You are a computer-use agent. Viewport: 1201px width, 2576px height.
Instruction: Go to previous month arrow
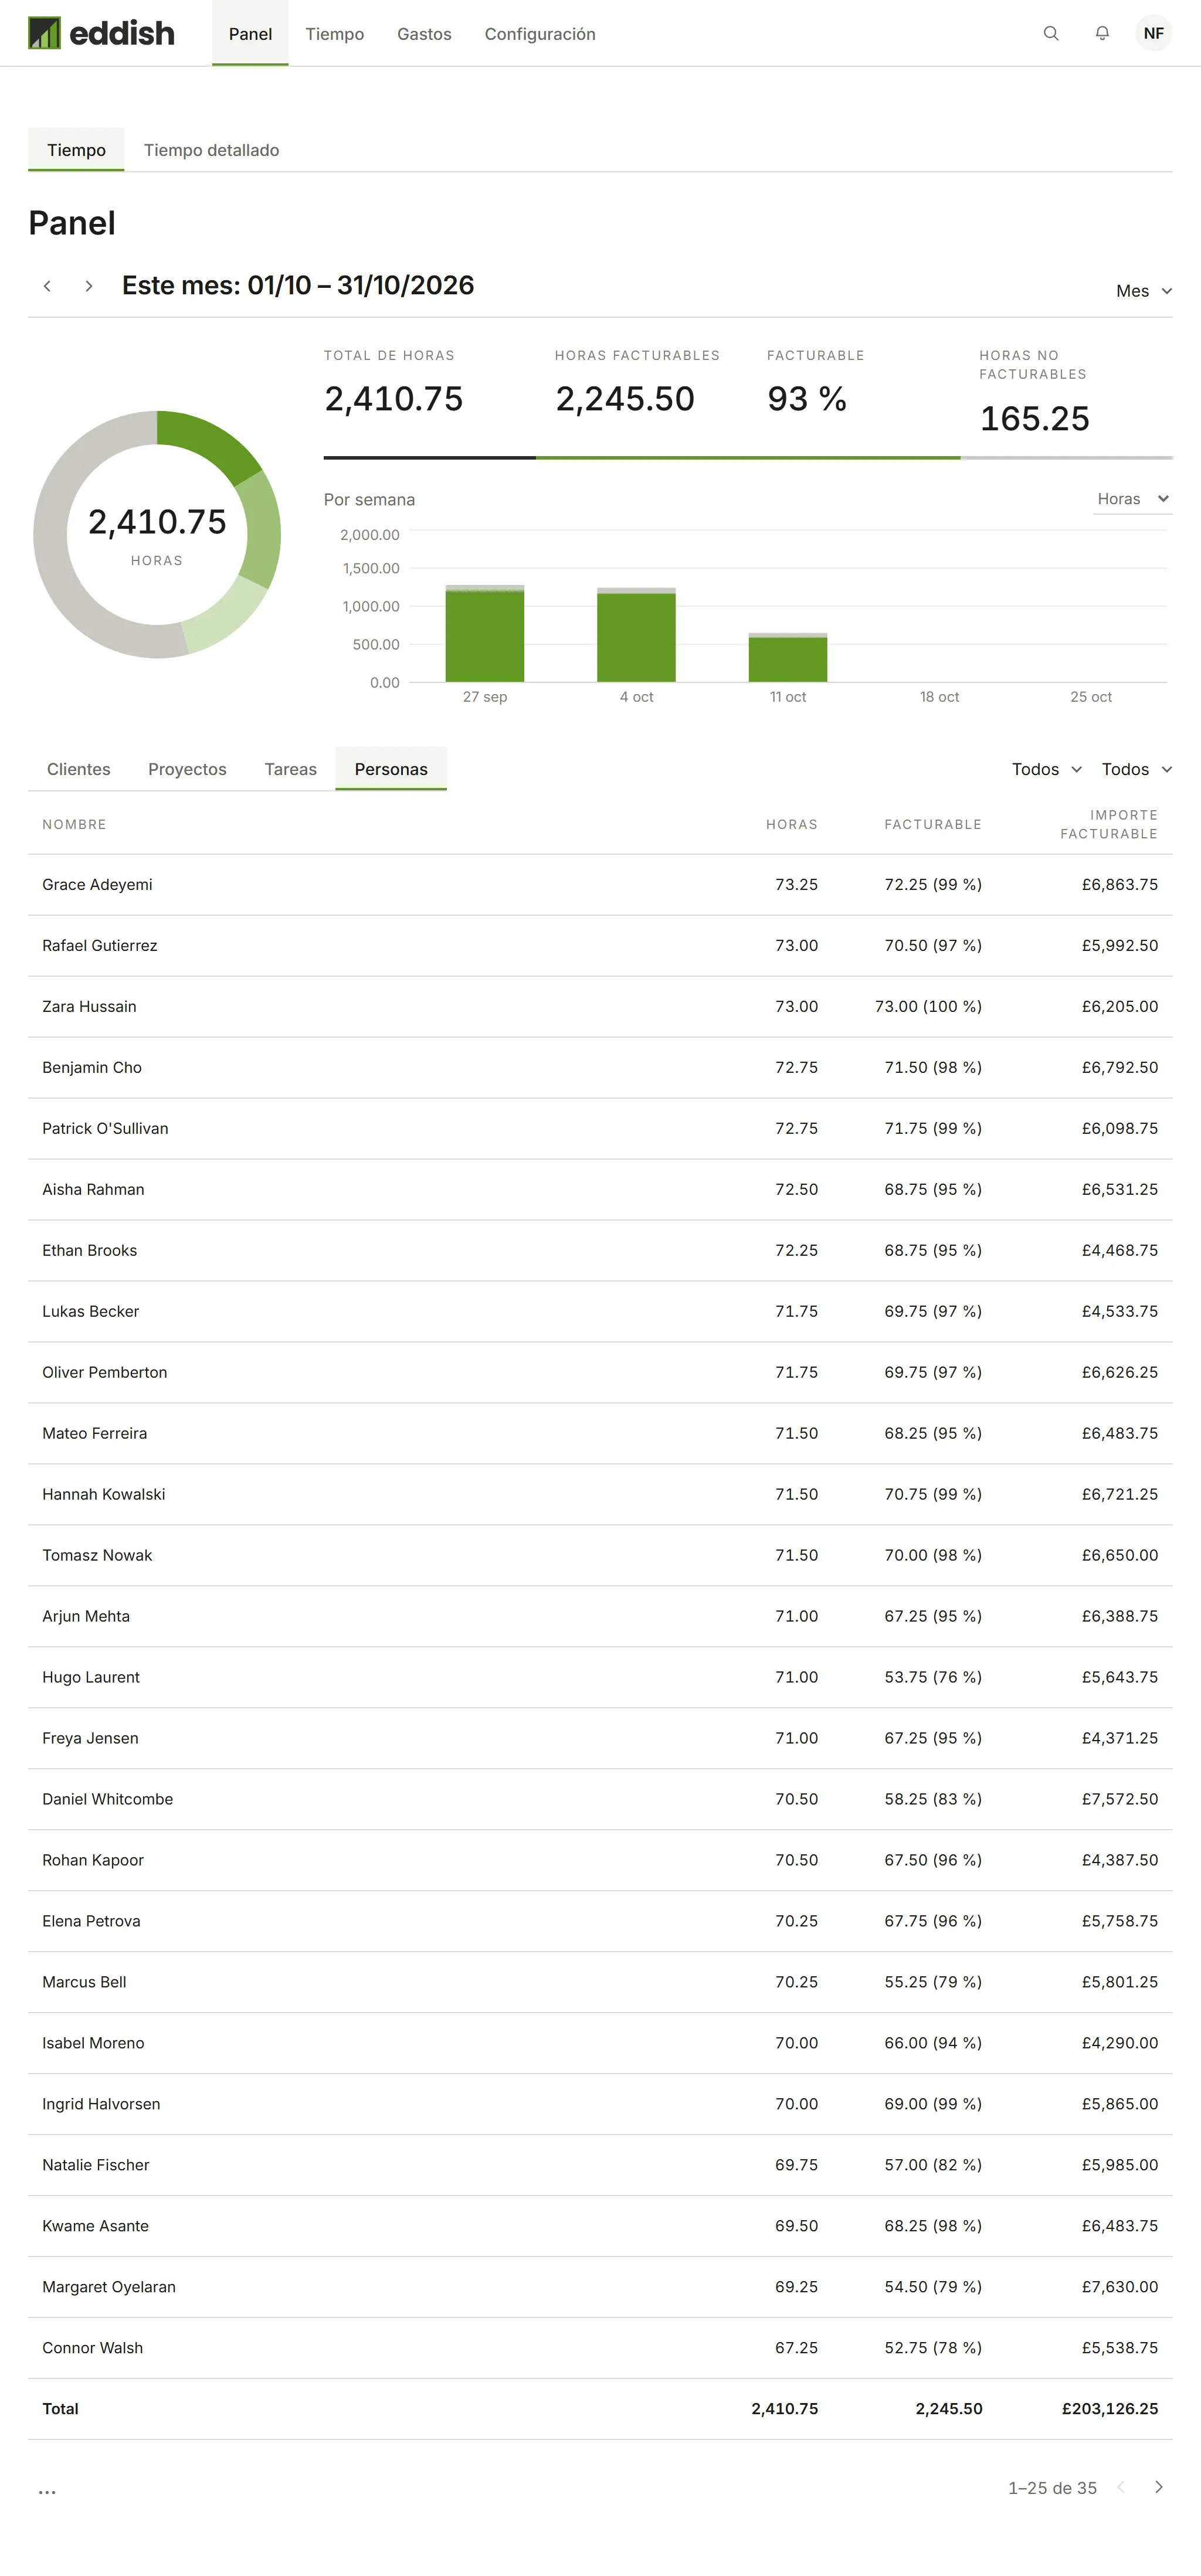click(x=47, y=286)
